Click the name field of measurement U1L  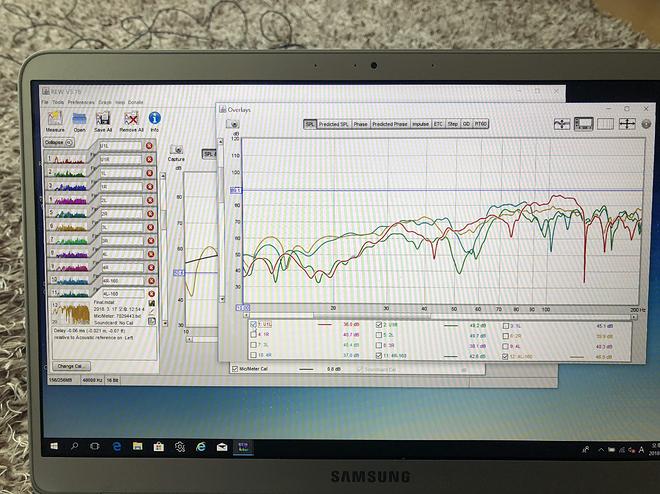[x=121, y=146]
